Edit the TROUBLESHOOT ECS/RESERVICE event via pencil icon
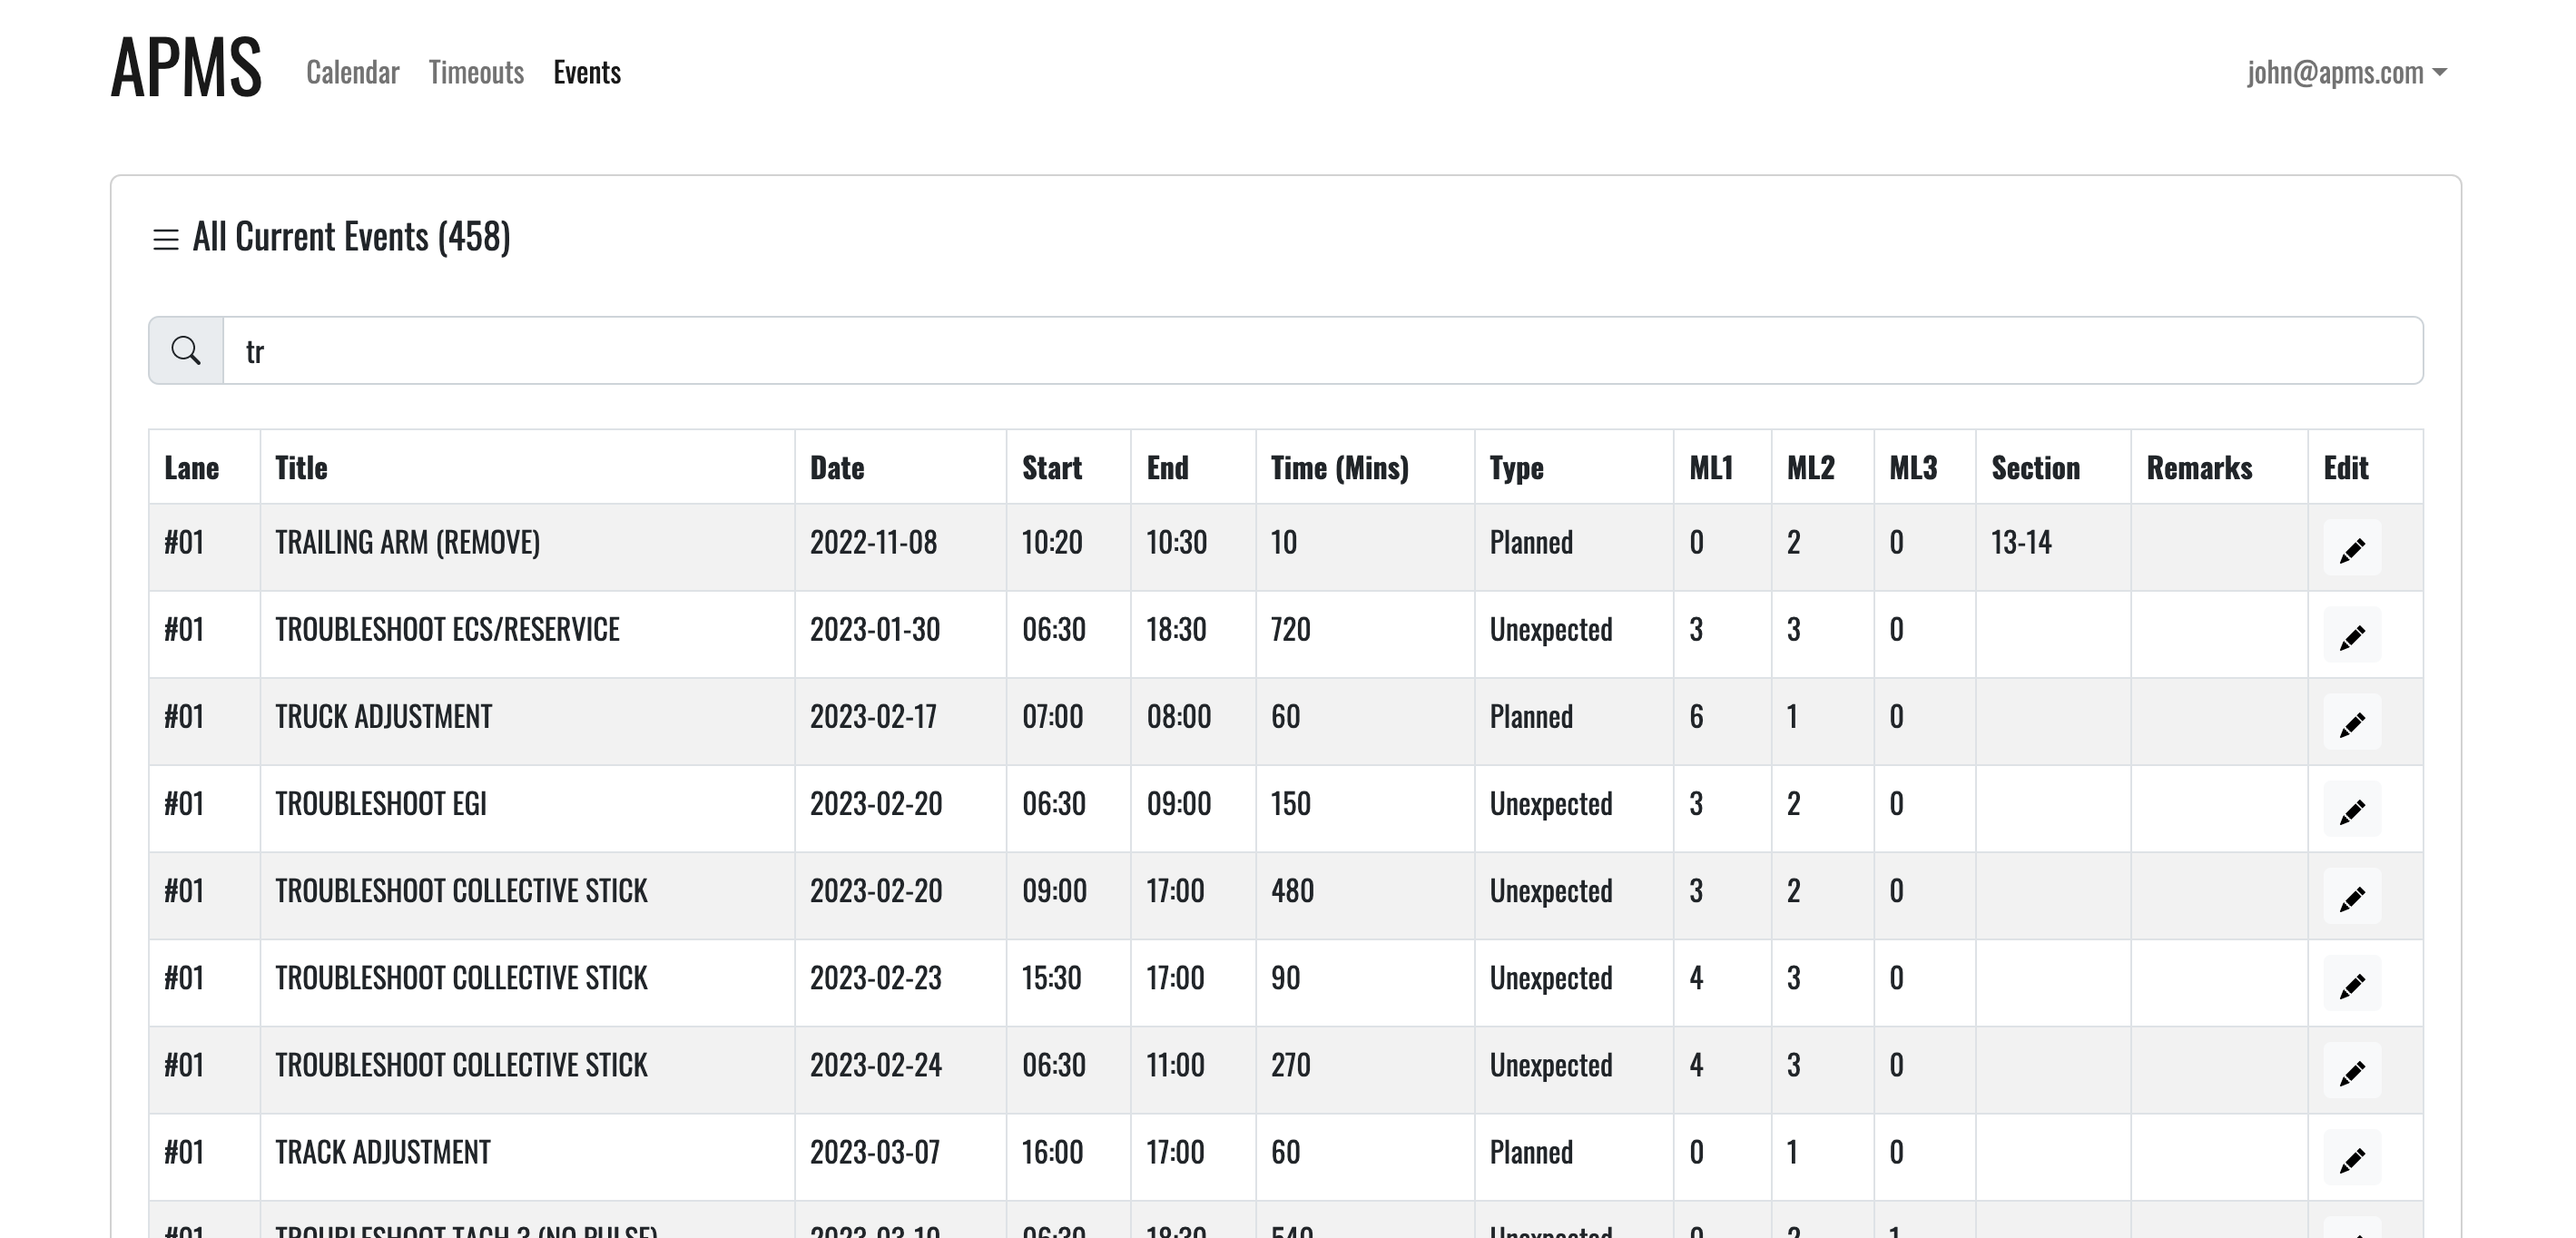The width and height of the screenshot is (2576, 1238). tap(2351, 635)
